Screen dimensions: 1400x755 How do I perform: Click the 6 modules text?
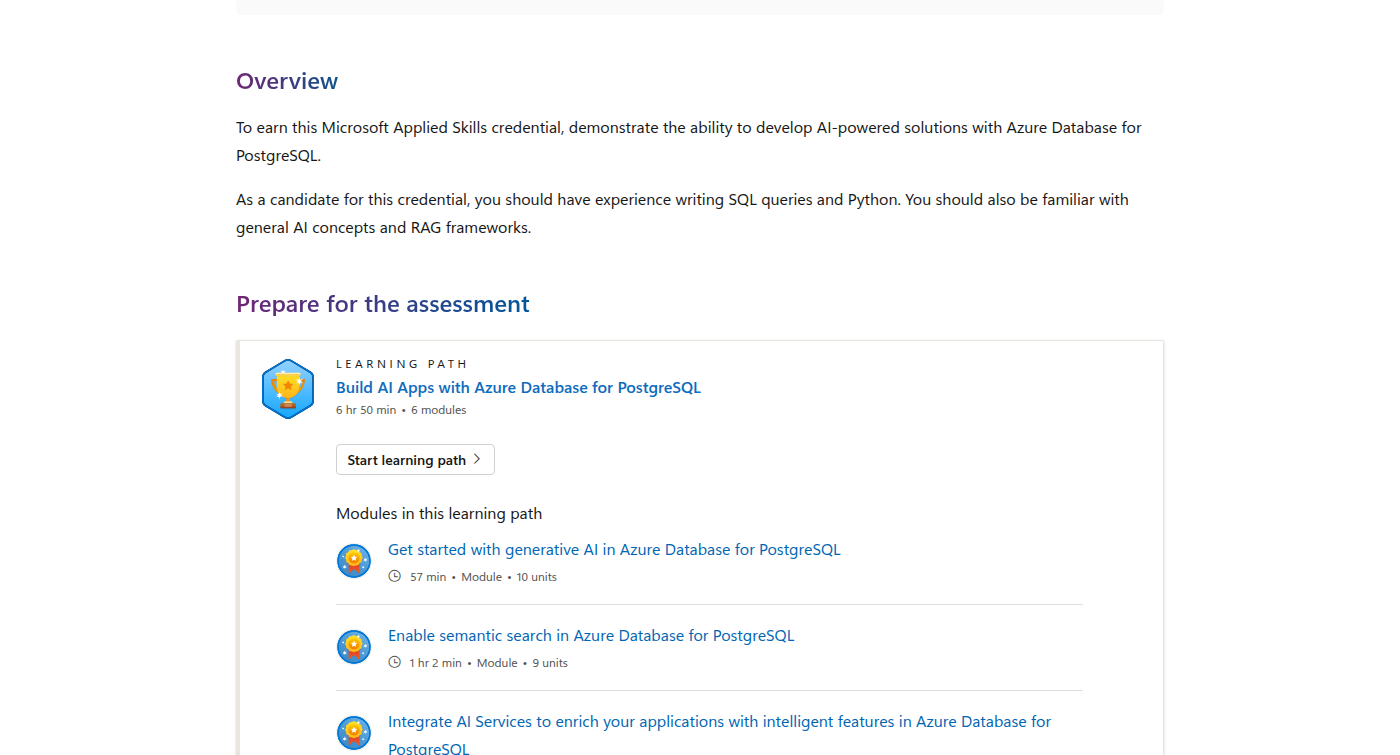(438, 410)
